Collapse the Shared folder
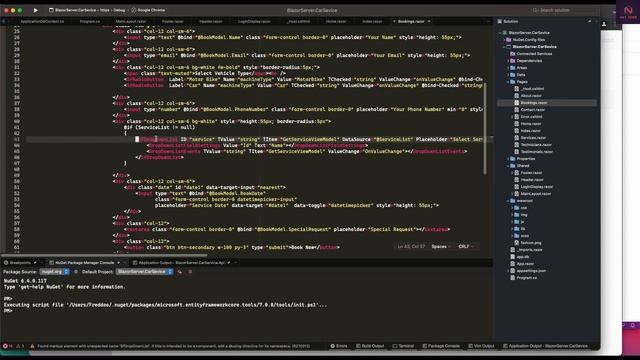Screen dimensions: 640x360 pos(508,166)
